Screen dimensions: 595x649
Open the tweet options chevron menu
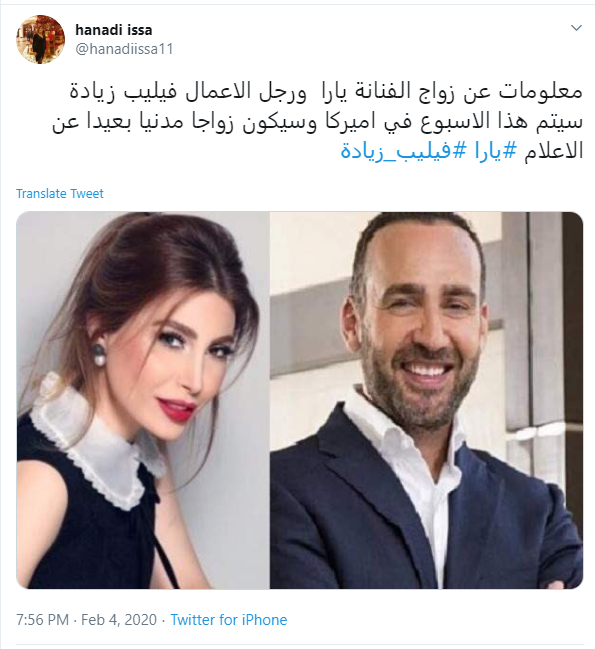click(576, 28)
